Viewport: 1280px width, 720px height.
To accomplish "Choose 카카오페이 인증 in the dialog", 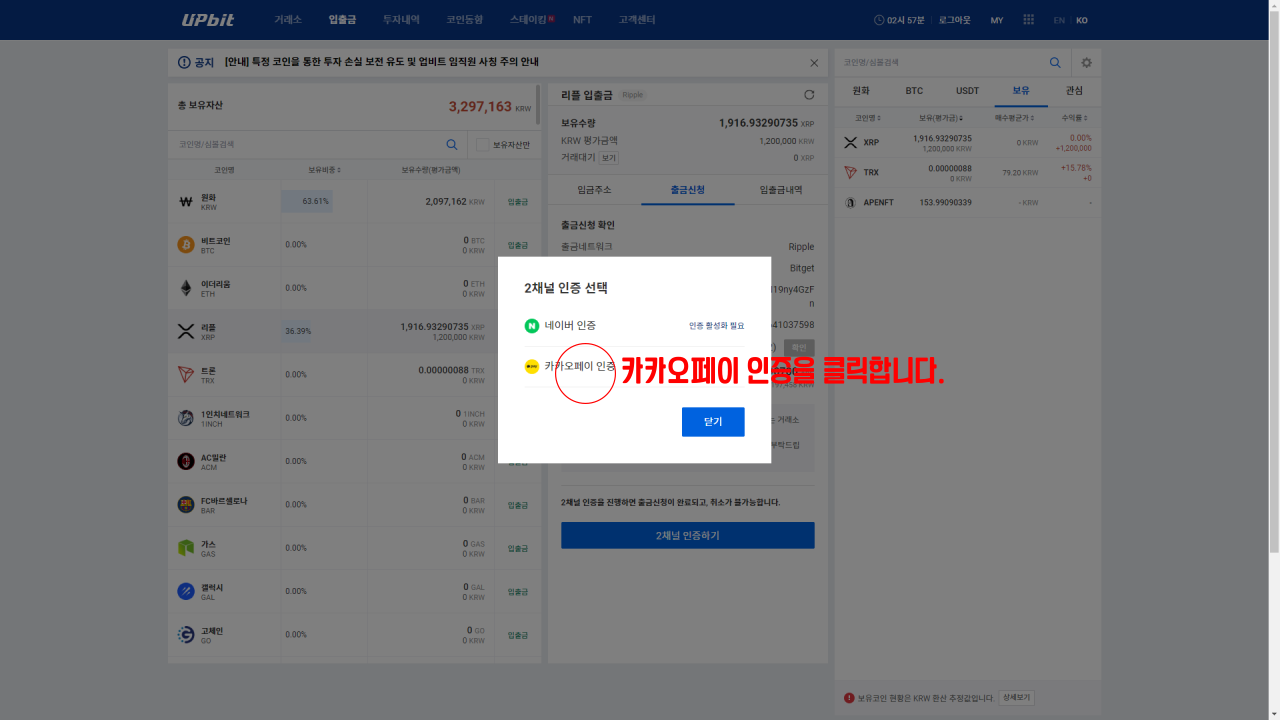I will point(634,367).
